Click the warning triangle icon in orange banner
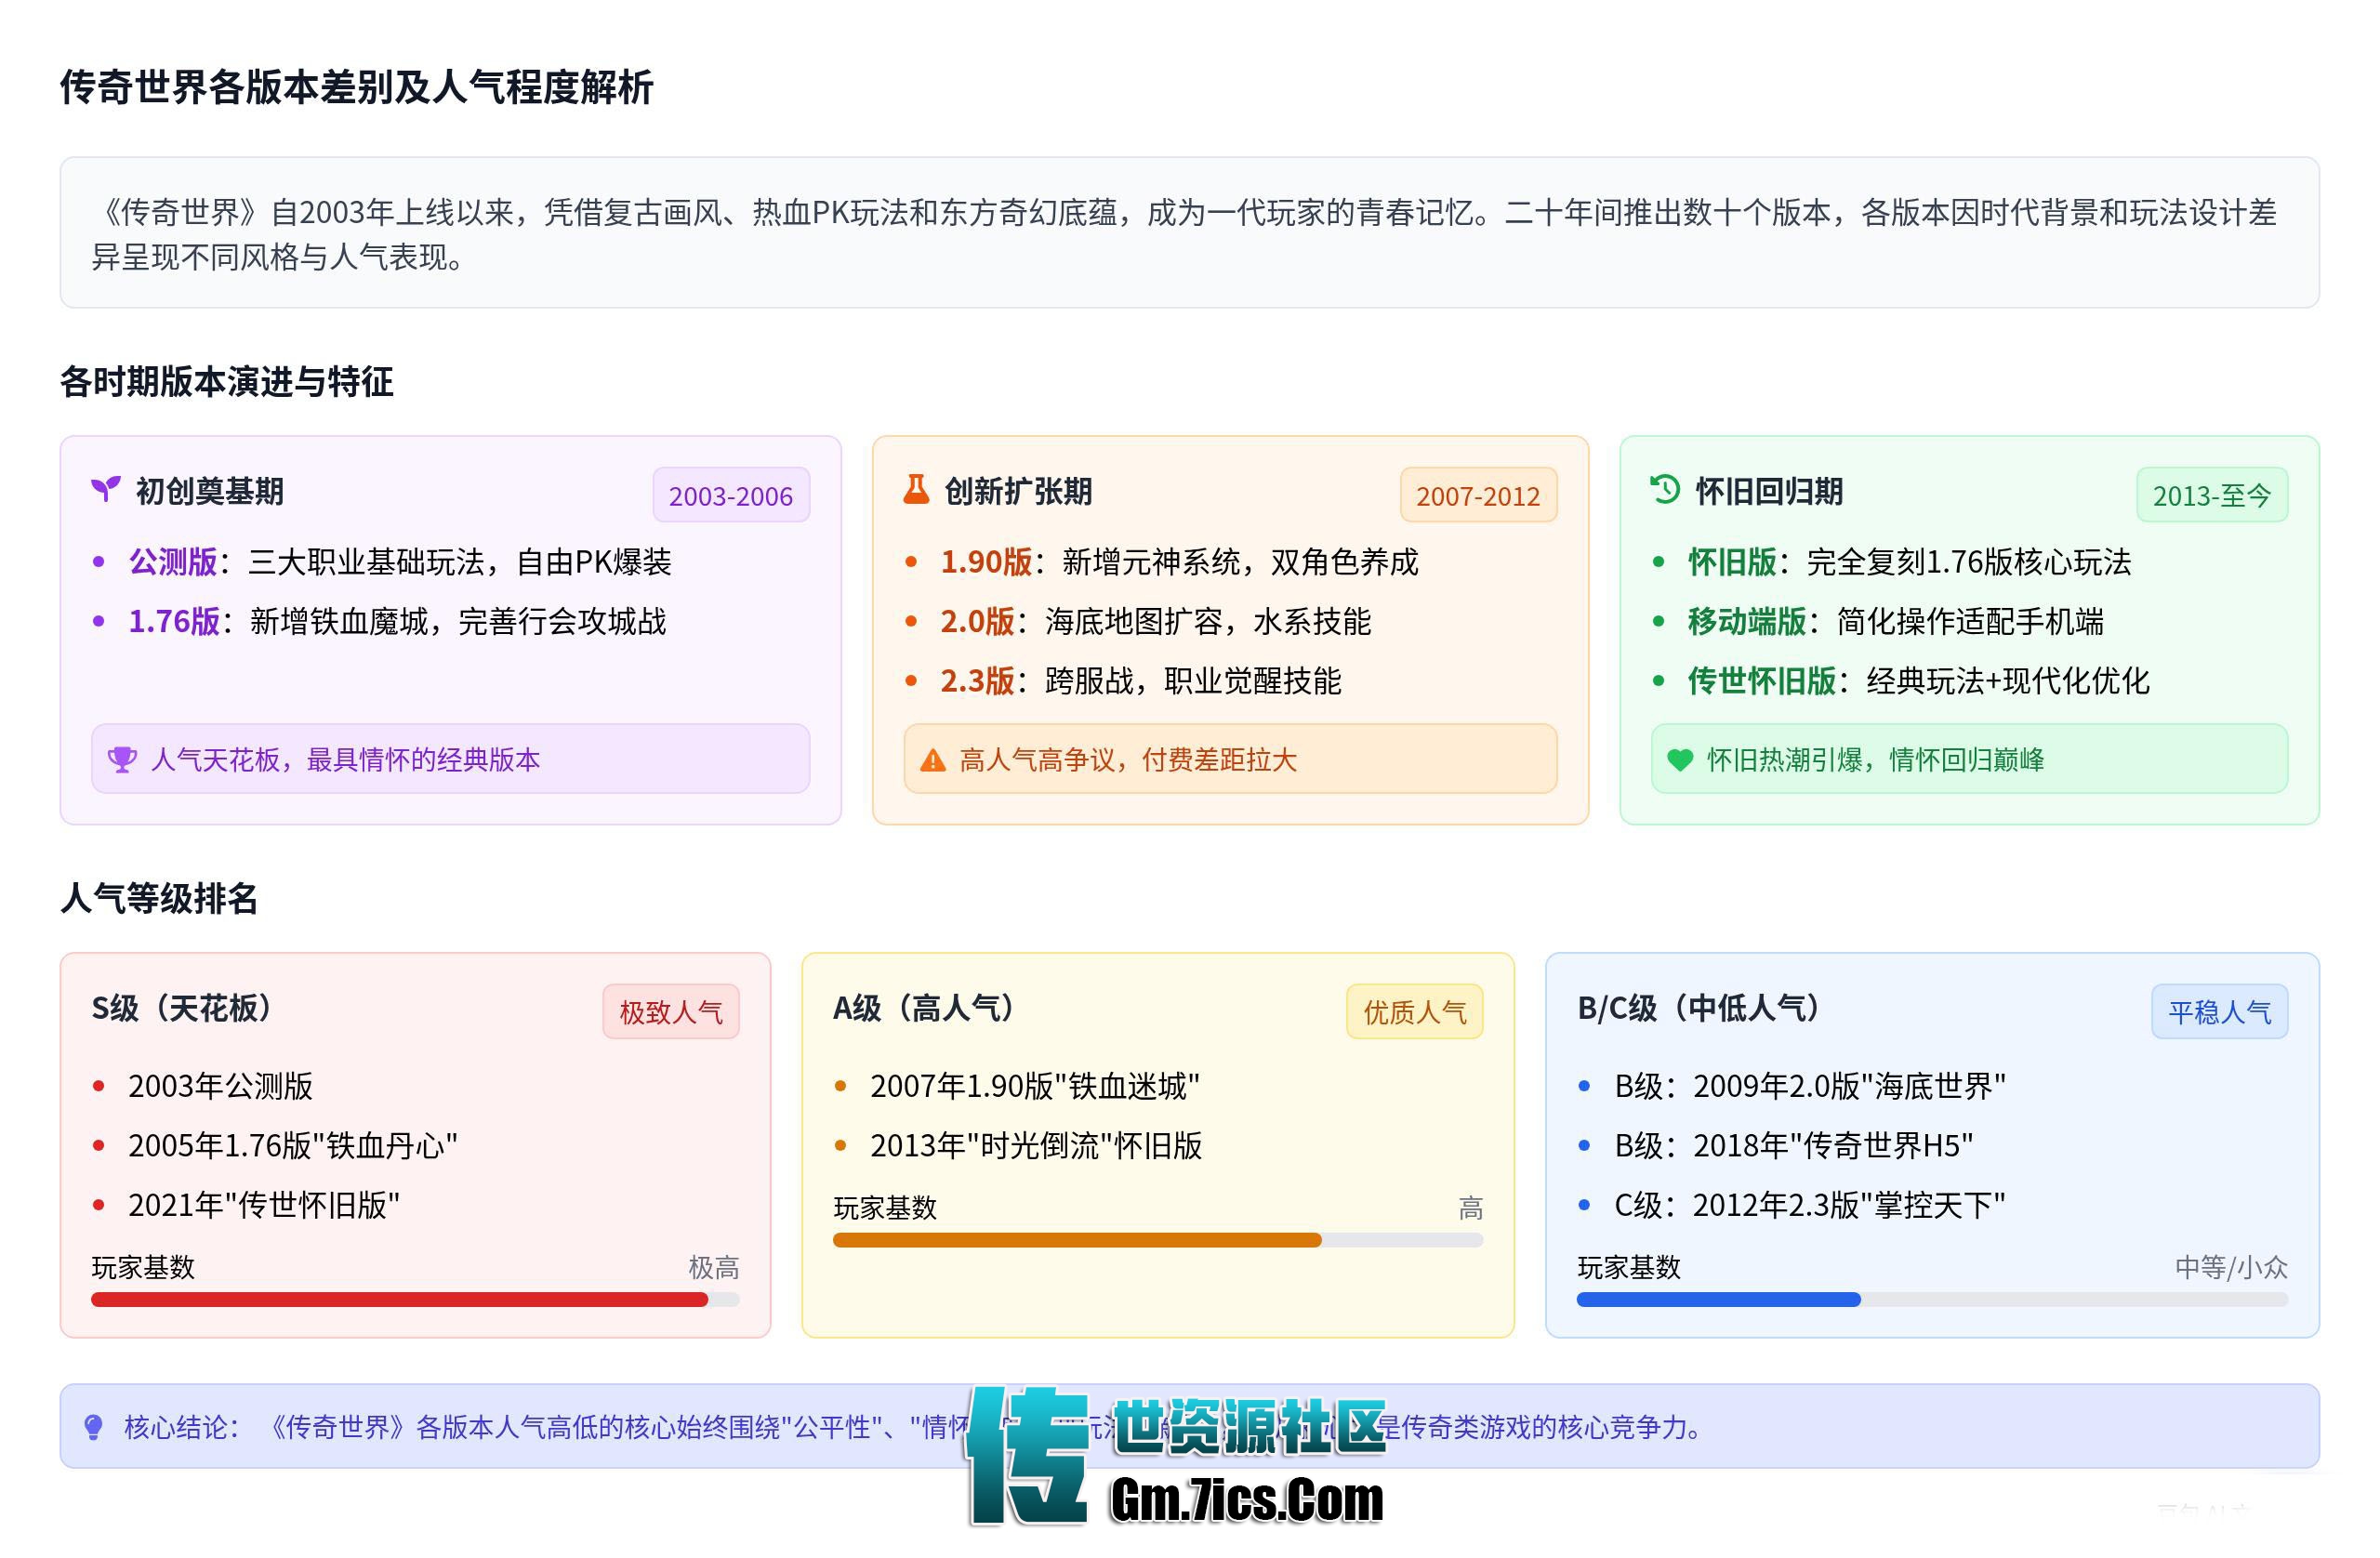This screenshot has height=1558, width=2380. (x=932, y=761)
